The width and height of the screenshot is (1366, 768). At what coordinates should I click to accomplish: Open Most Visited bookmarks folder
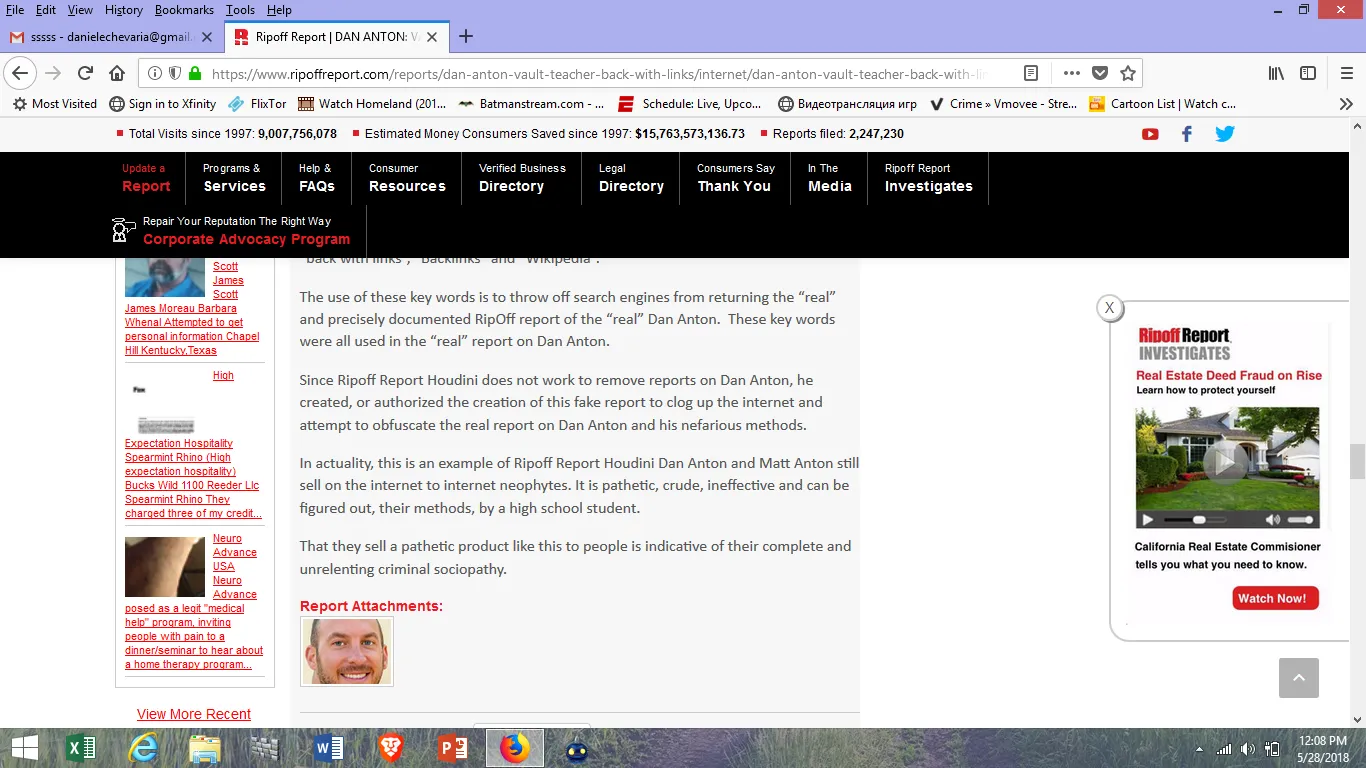pos(55,104)
